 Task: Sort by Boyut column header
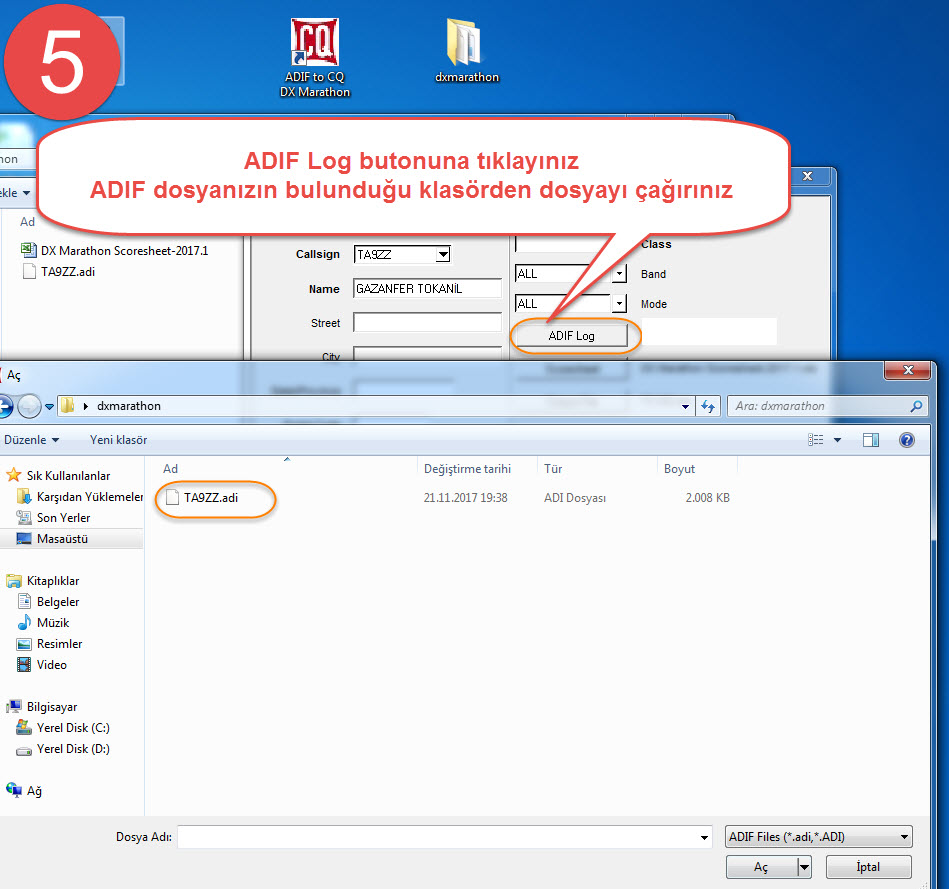coord(679,469)
